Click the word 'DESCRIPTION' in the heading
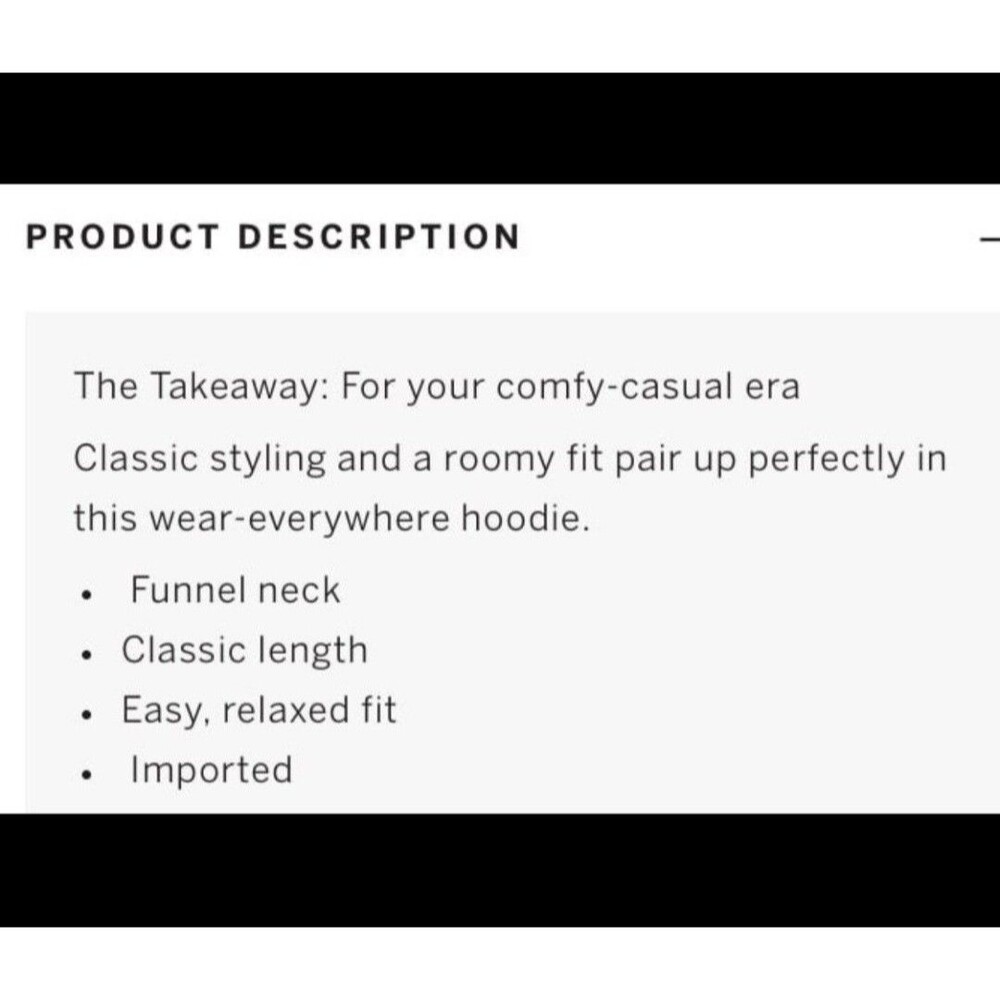This screenshot has width=1000, height=1000. click(x=379, y=238)
